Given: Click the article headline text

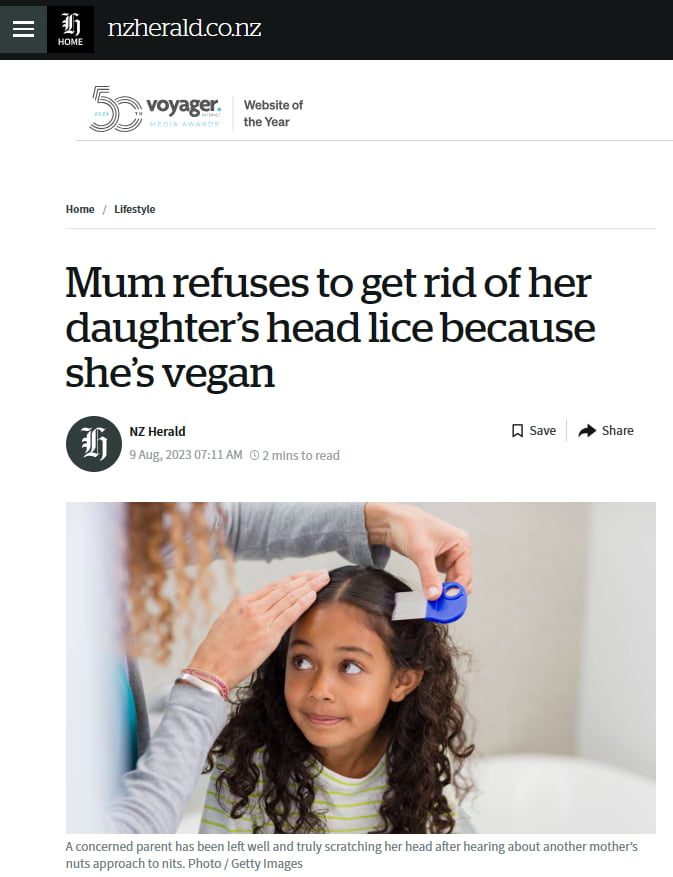Looking at the screenshot, I should (330, 327).
